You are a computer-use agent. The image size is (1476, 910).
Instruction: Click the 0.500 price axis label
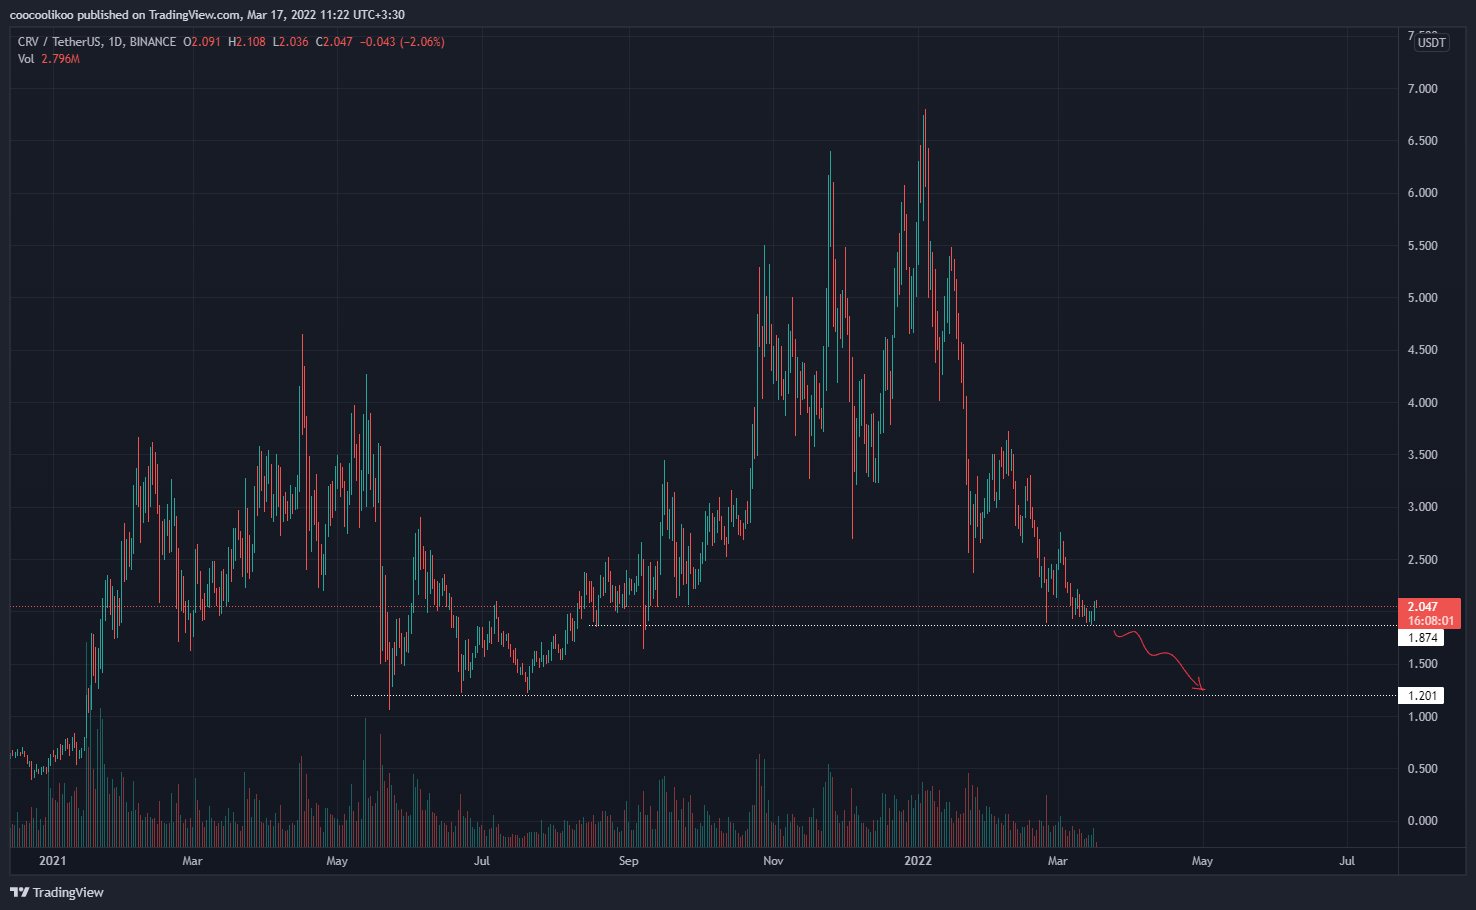click(x=1422, y=769)
